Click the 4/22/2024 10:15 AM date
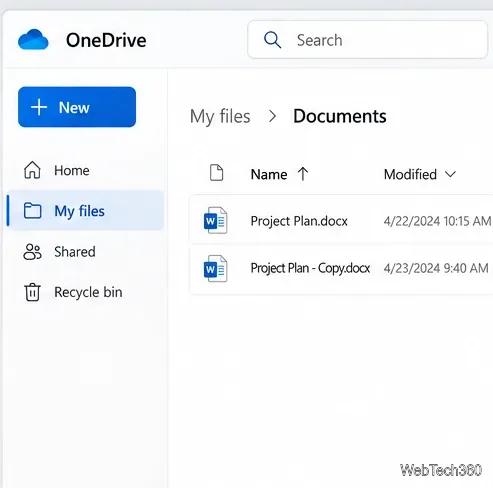The width and height of the screenshot is (493, 488). pos(437,221)
